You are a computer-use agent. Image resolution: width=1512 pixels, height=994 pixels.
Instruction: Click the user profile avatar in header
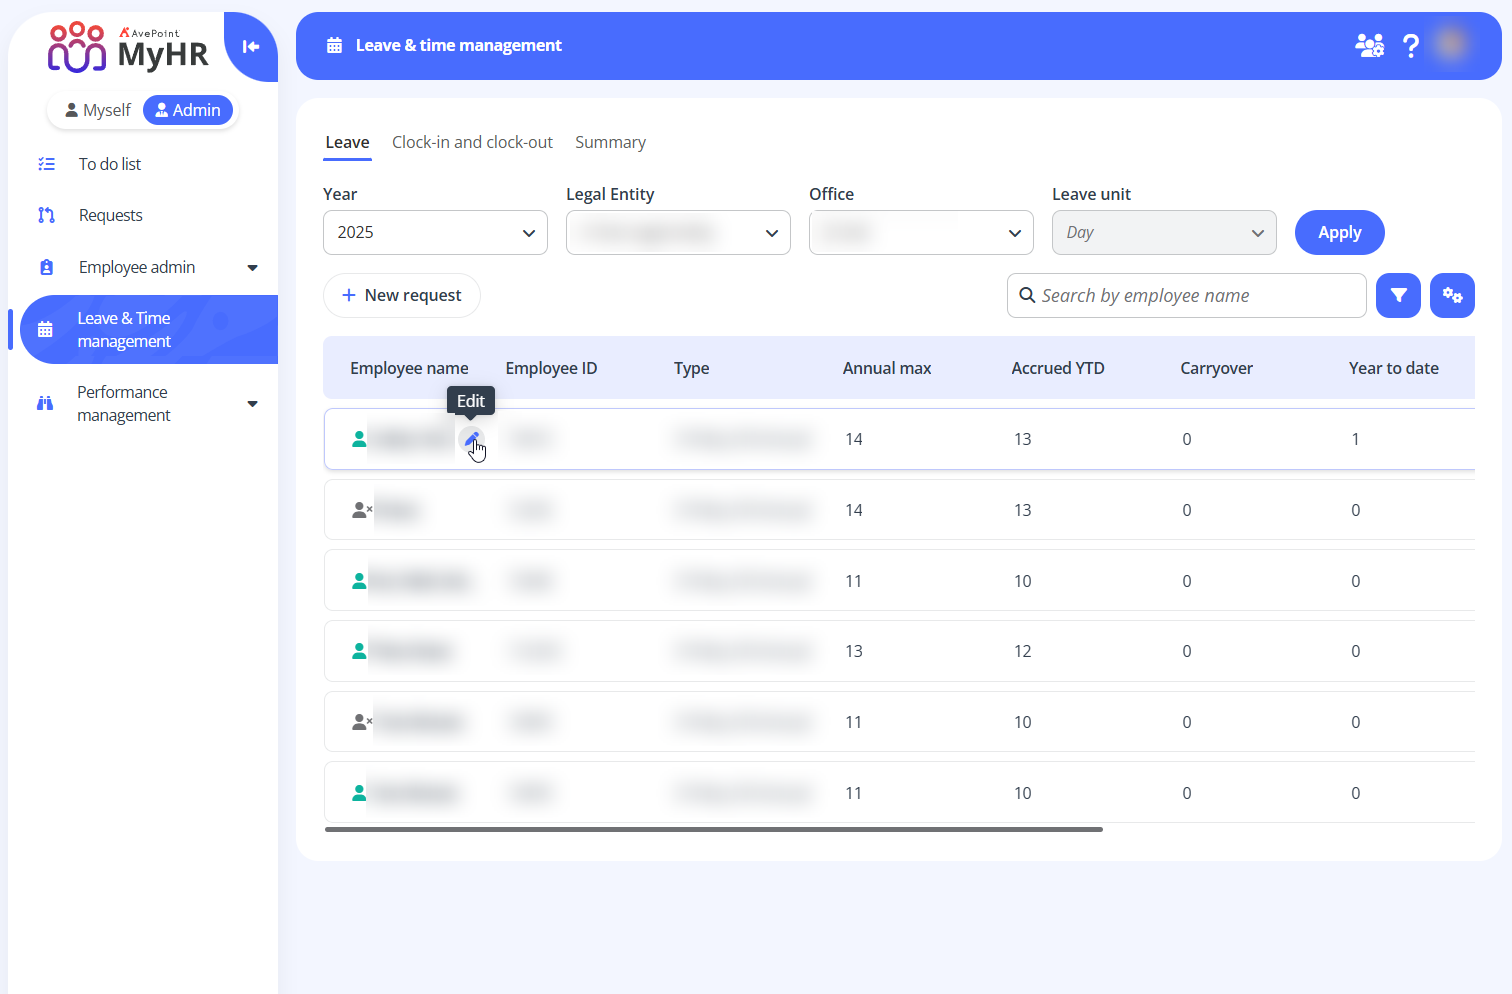tap(1450, 45)
